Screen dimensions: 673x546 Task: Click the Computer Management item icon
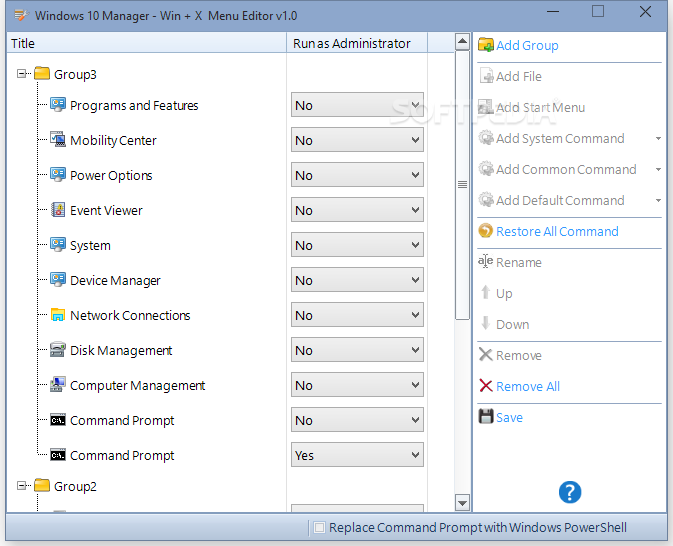coord(58,385)
